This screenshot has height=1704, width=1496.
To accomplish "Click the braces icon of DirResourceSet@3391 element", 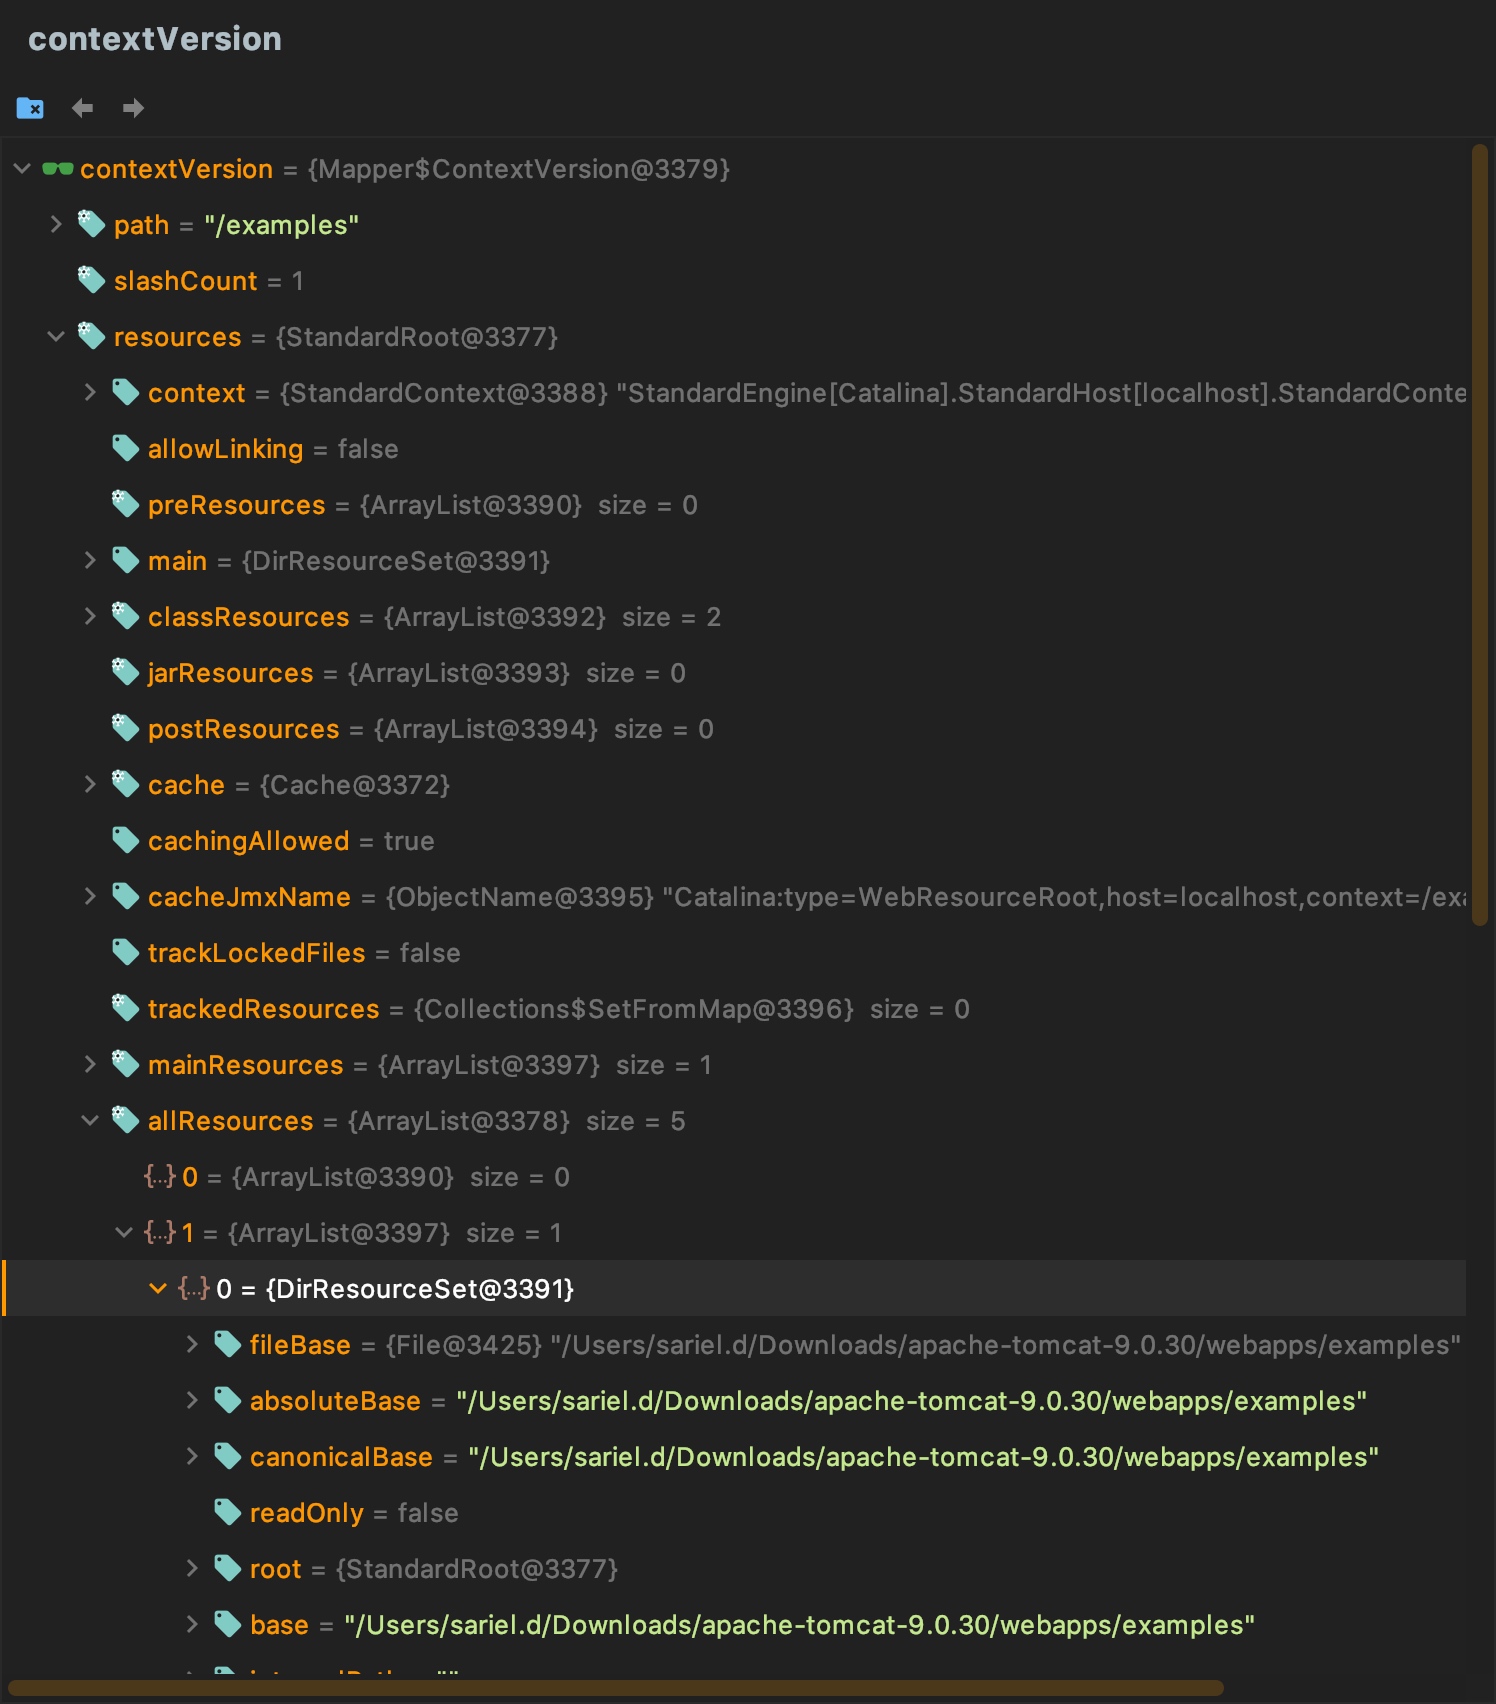I will (x=194, y=1288).
